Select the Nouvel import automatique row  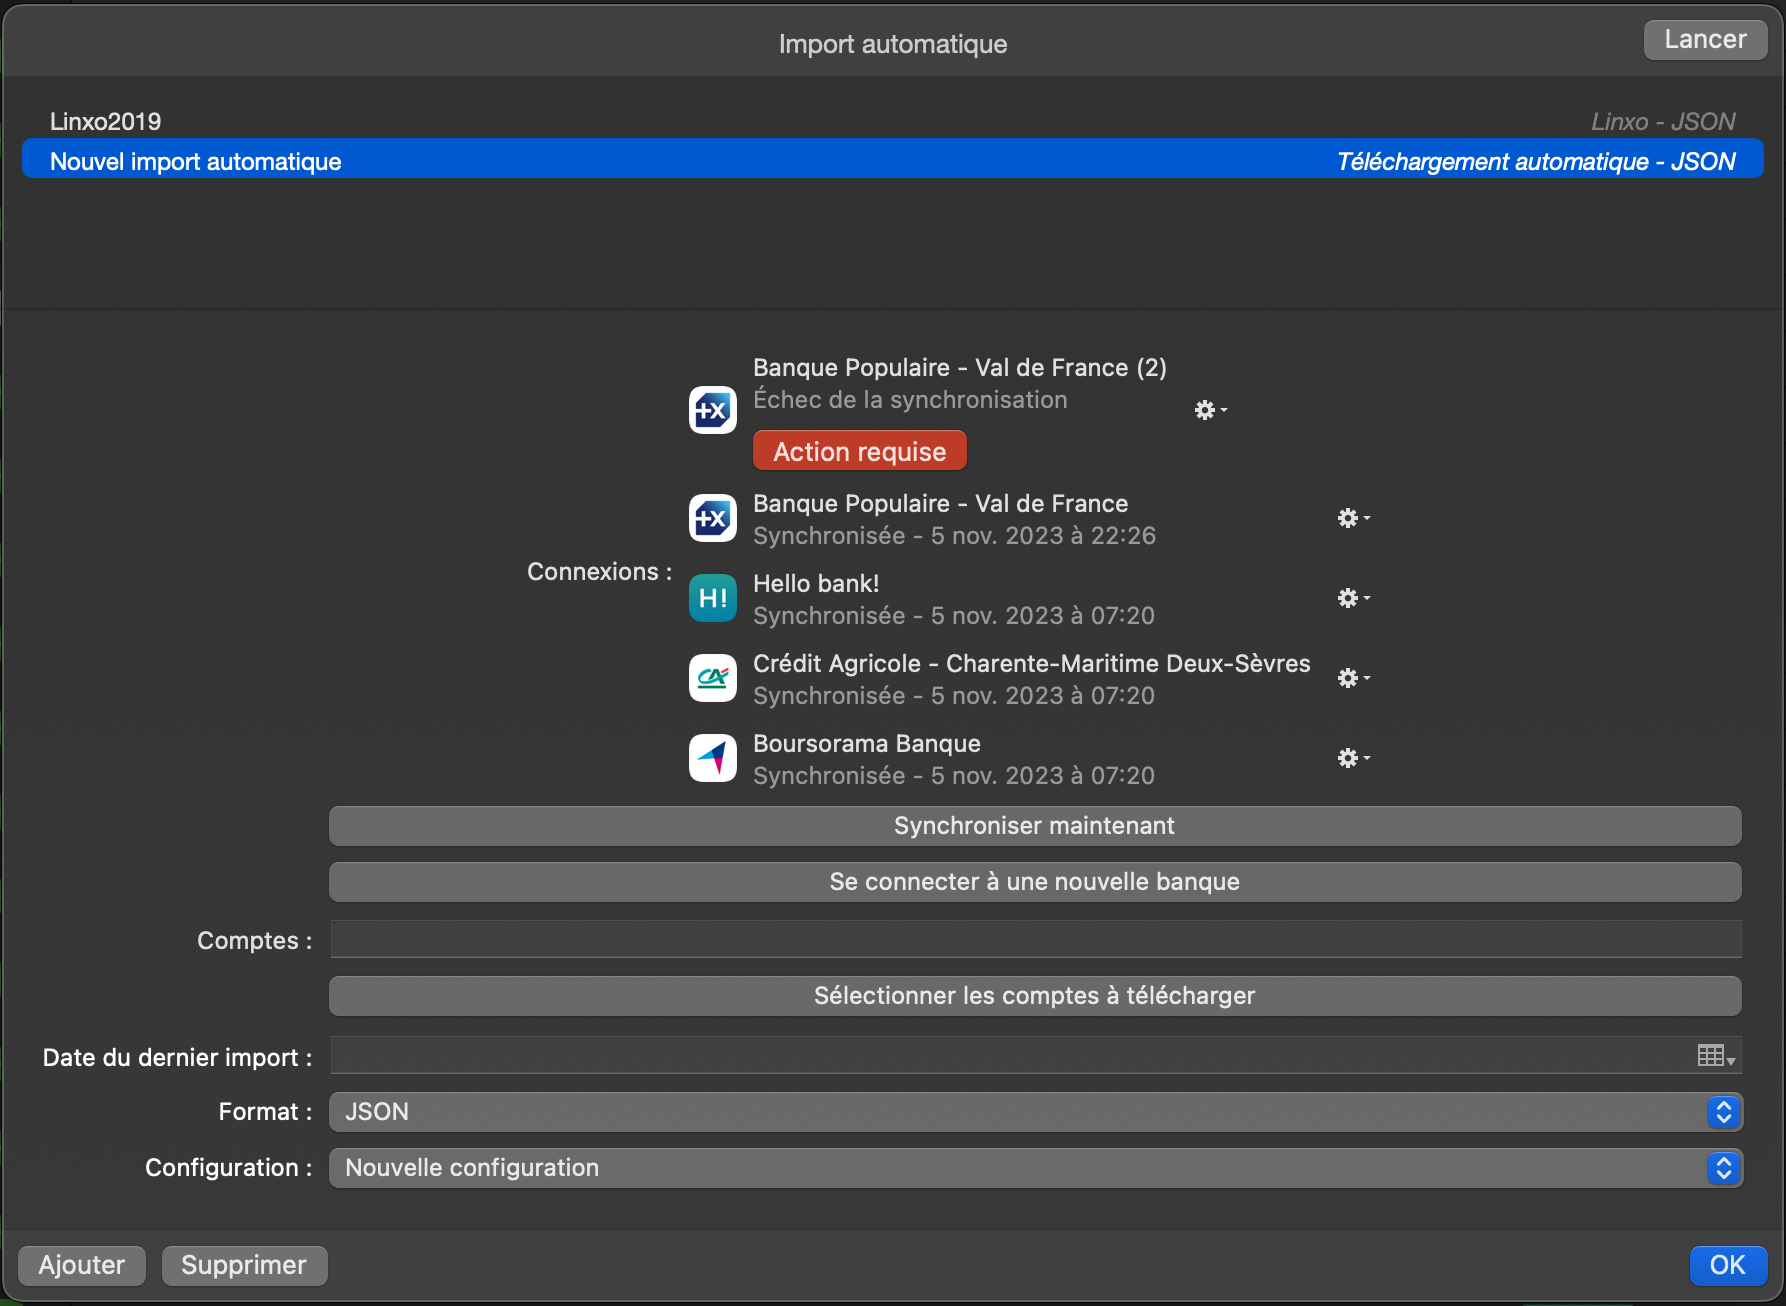892,160
